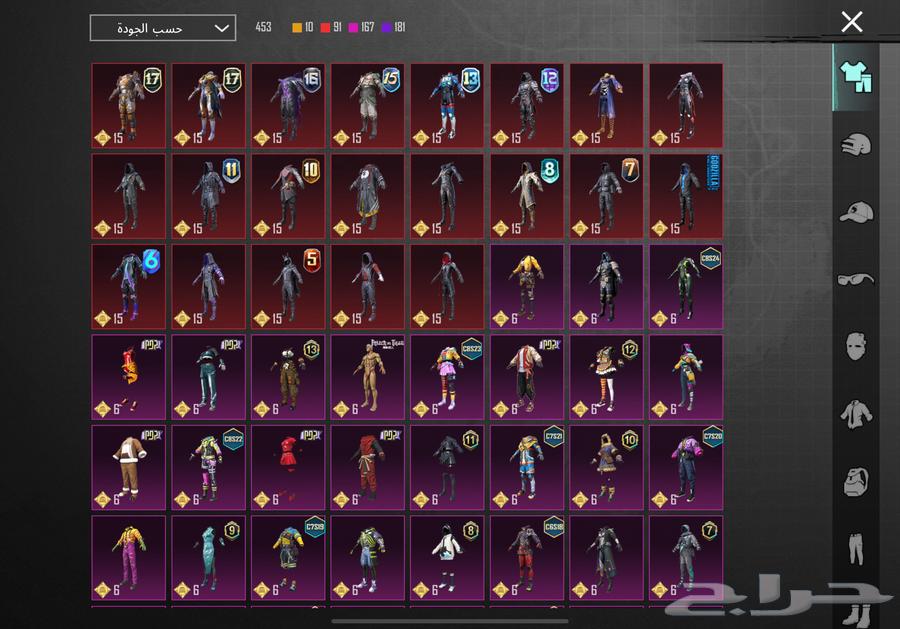Image resolution: width=900 pixels, height=629 pixels.
Task: Open the jacket tops category
Action: pyautogui.click(x=855, y=413)
